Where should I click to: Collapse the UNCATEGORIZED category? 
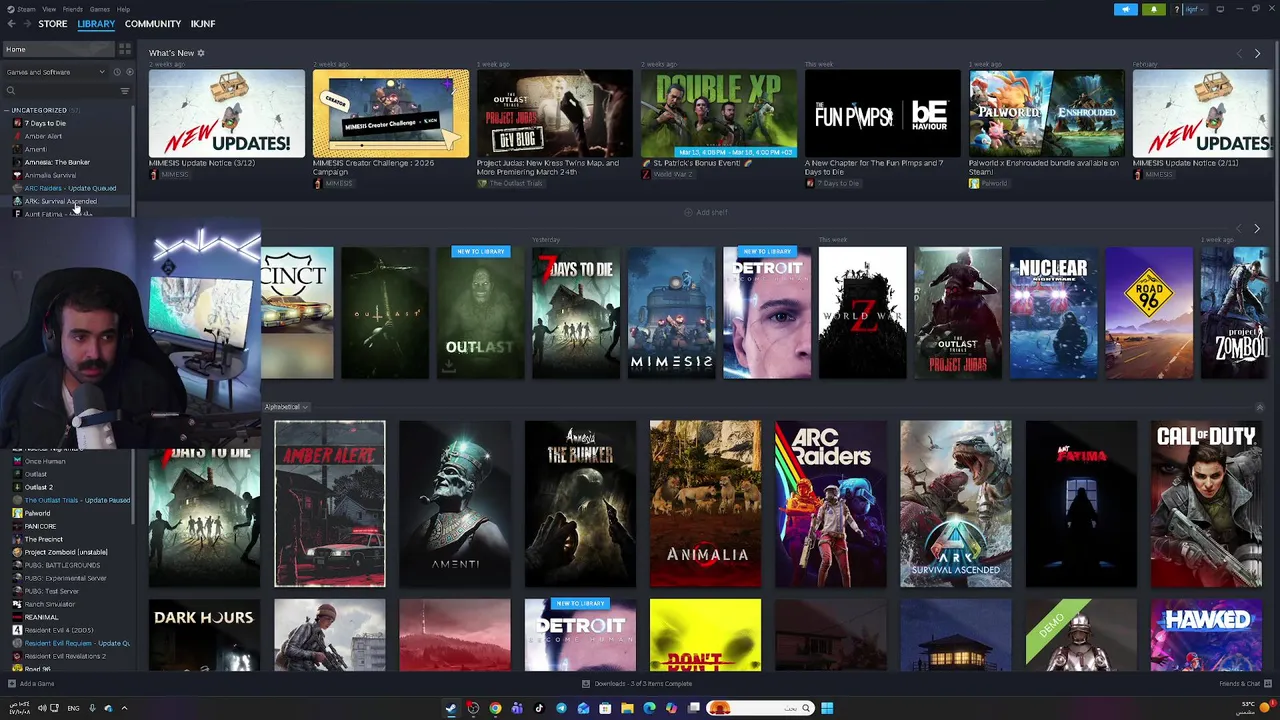point(8,110)
